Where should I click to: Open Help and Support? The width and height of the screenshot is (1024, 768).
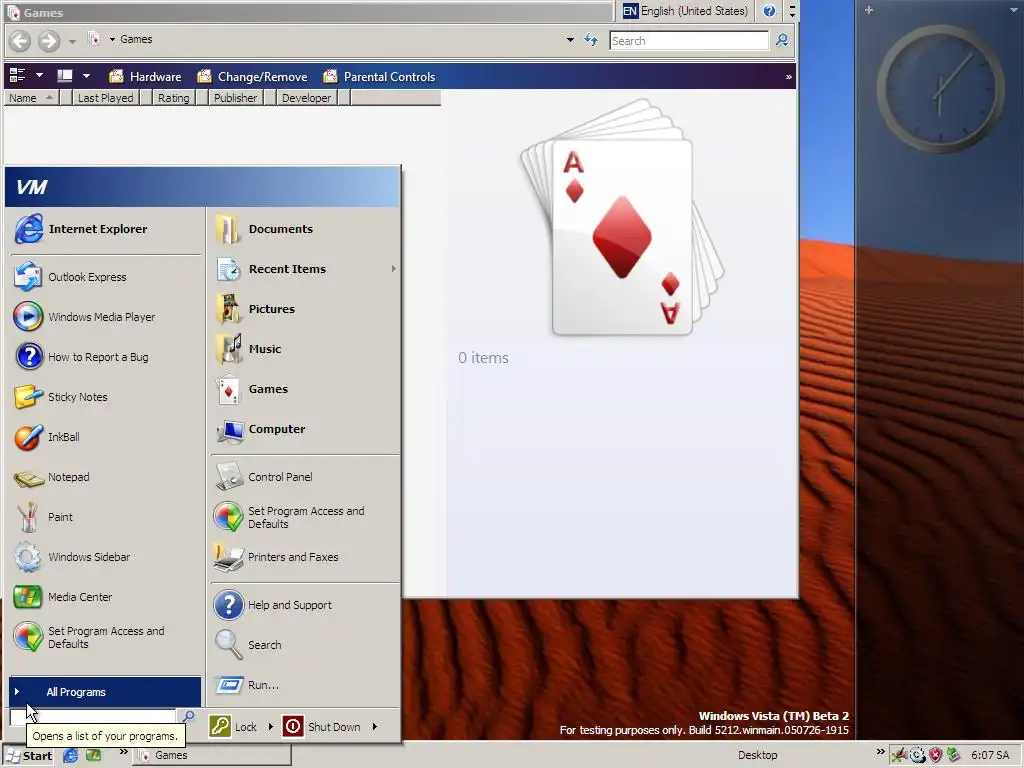[x=305, y=605]
